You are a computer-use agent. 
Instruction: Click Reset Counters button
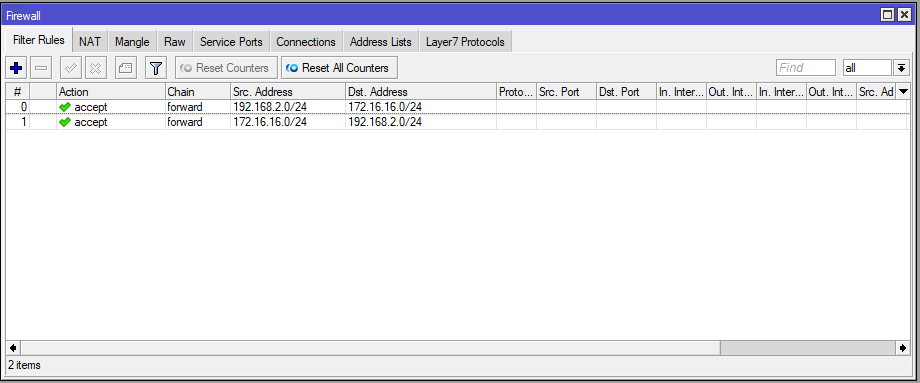226,68
